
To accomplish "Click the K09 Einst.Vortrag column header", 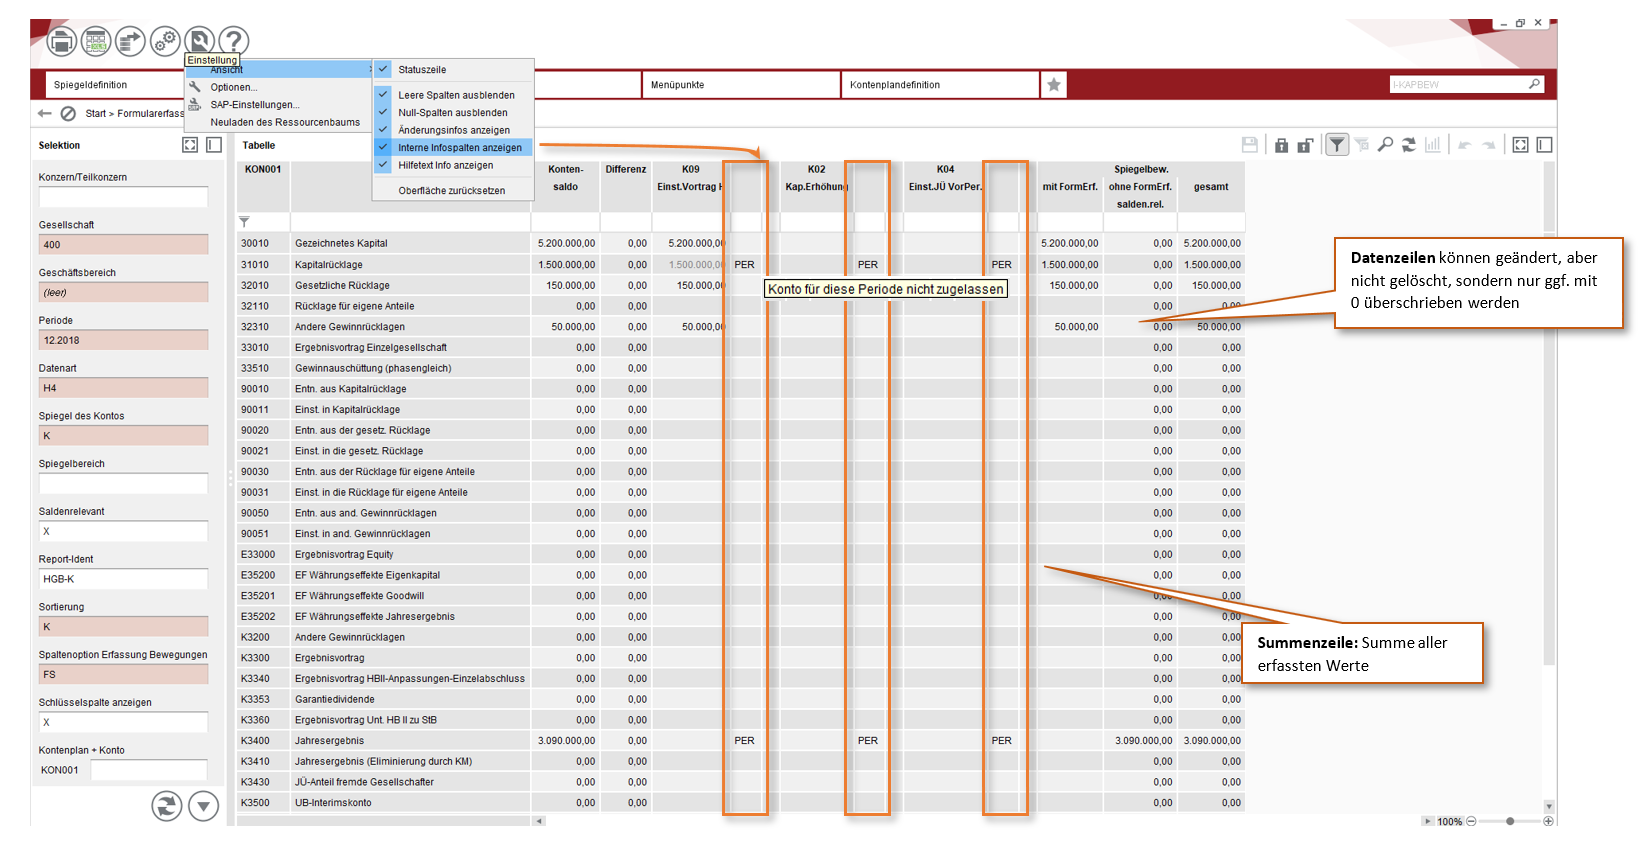I will pyautogui.click(x=690, y=187).
